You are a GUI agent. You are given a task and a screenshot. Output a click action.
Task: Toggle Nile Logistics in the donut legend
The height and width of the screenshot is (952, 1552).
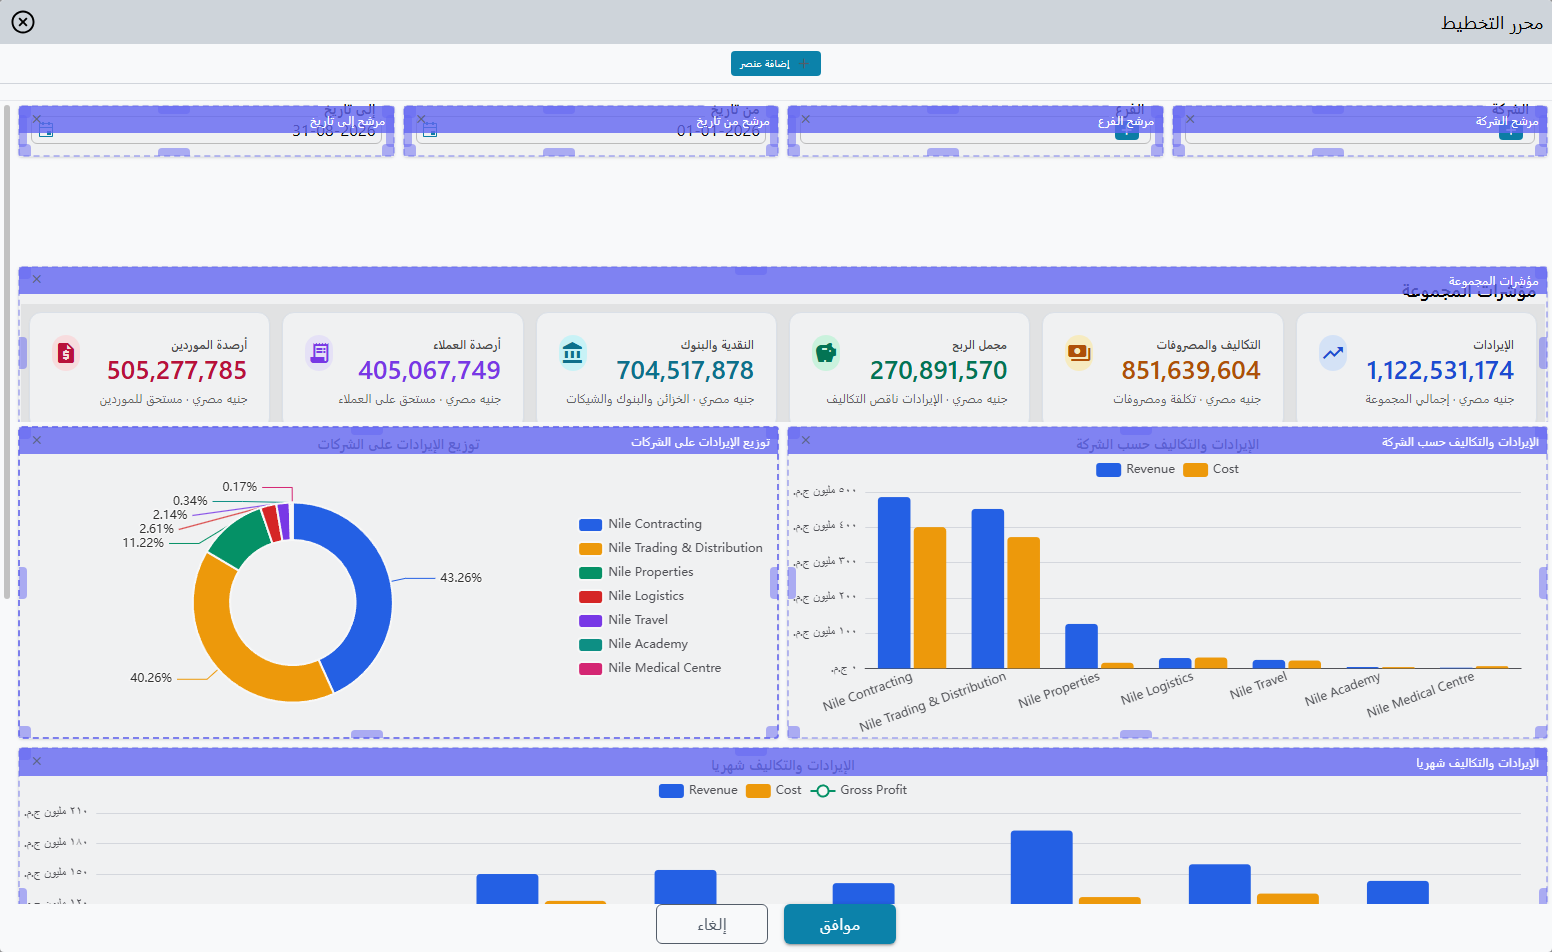[x=632, y=596]
